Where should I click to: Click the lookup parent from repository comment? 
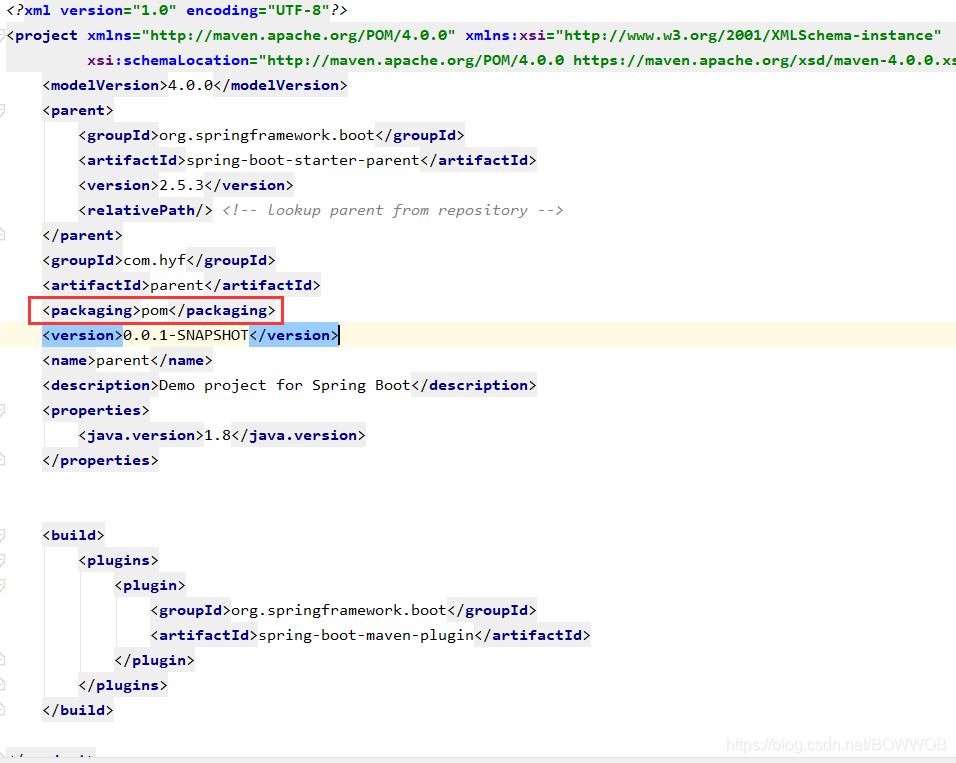[x=393, y=210]
